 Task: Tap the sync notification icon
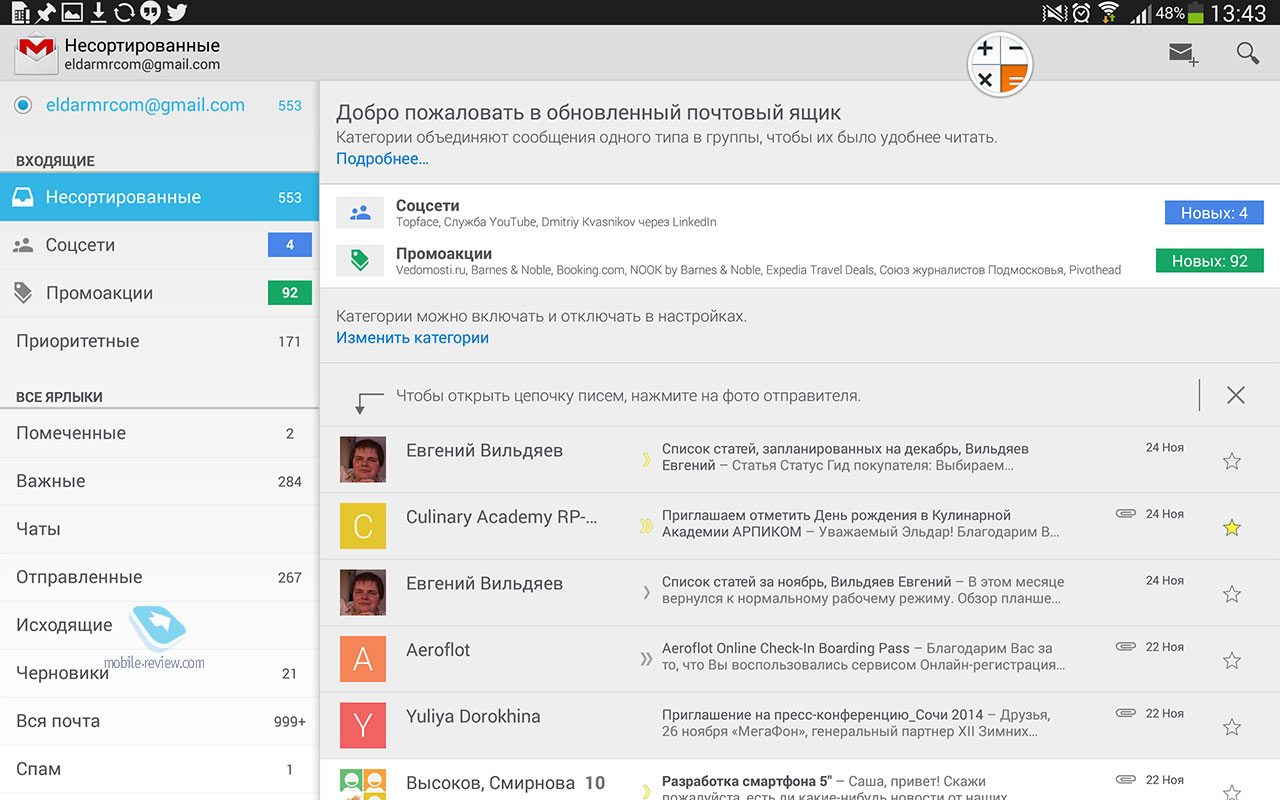124,12
